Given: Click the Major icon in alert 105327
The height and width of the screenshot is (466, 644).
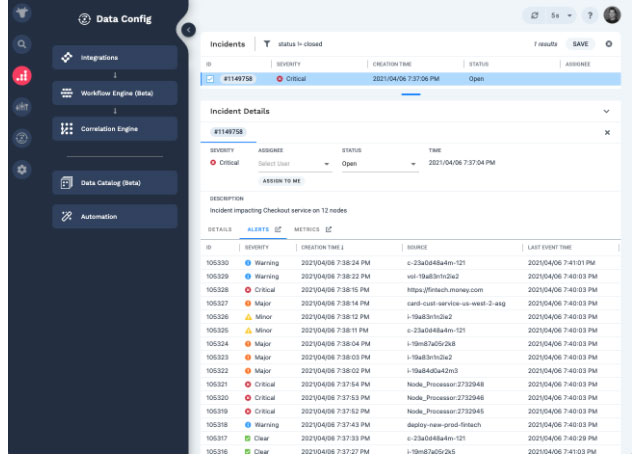Looking at the screenshot, I should coord(248,303).
